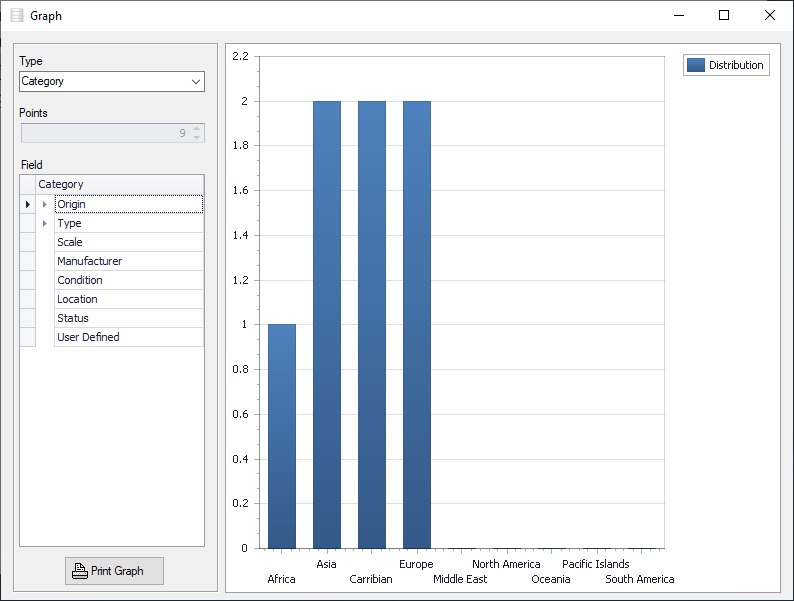Click the Category column header
This screenshot has width=794, height=601.
pyautogui.click(x=120, y=184)
